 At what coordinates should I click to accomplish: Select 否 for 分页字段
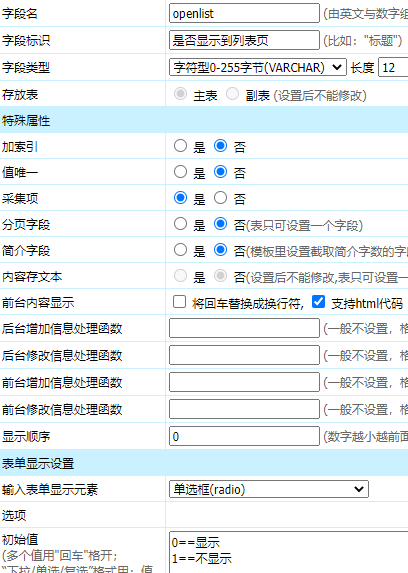coord(220,224)
